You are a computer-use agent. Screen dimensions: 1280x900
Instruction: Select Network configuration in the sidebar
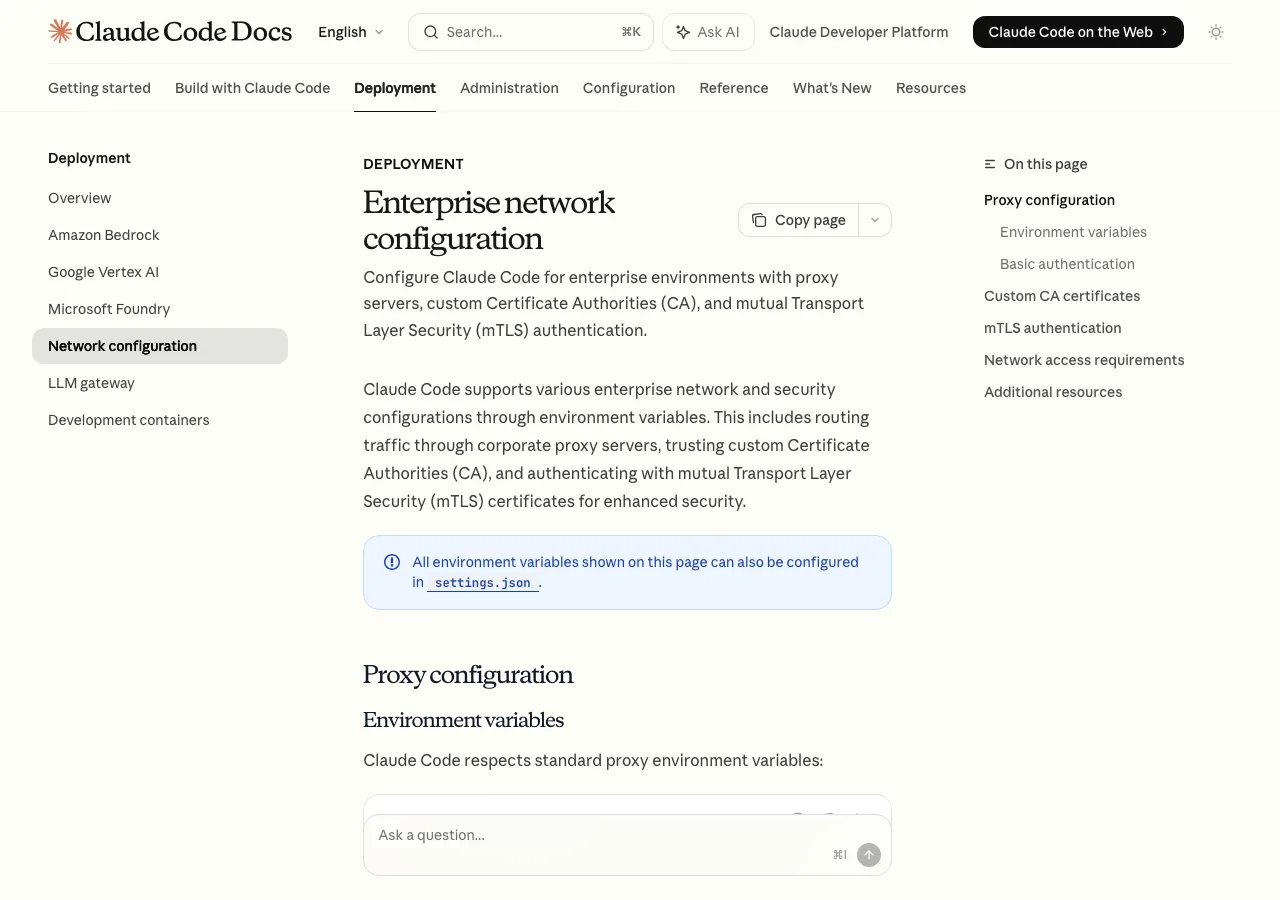(x=160, y=346)
